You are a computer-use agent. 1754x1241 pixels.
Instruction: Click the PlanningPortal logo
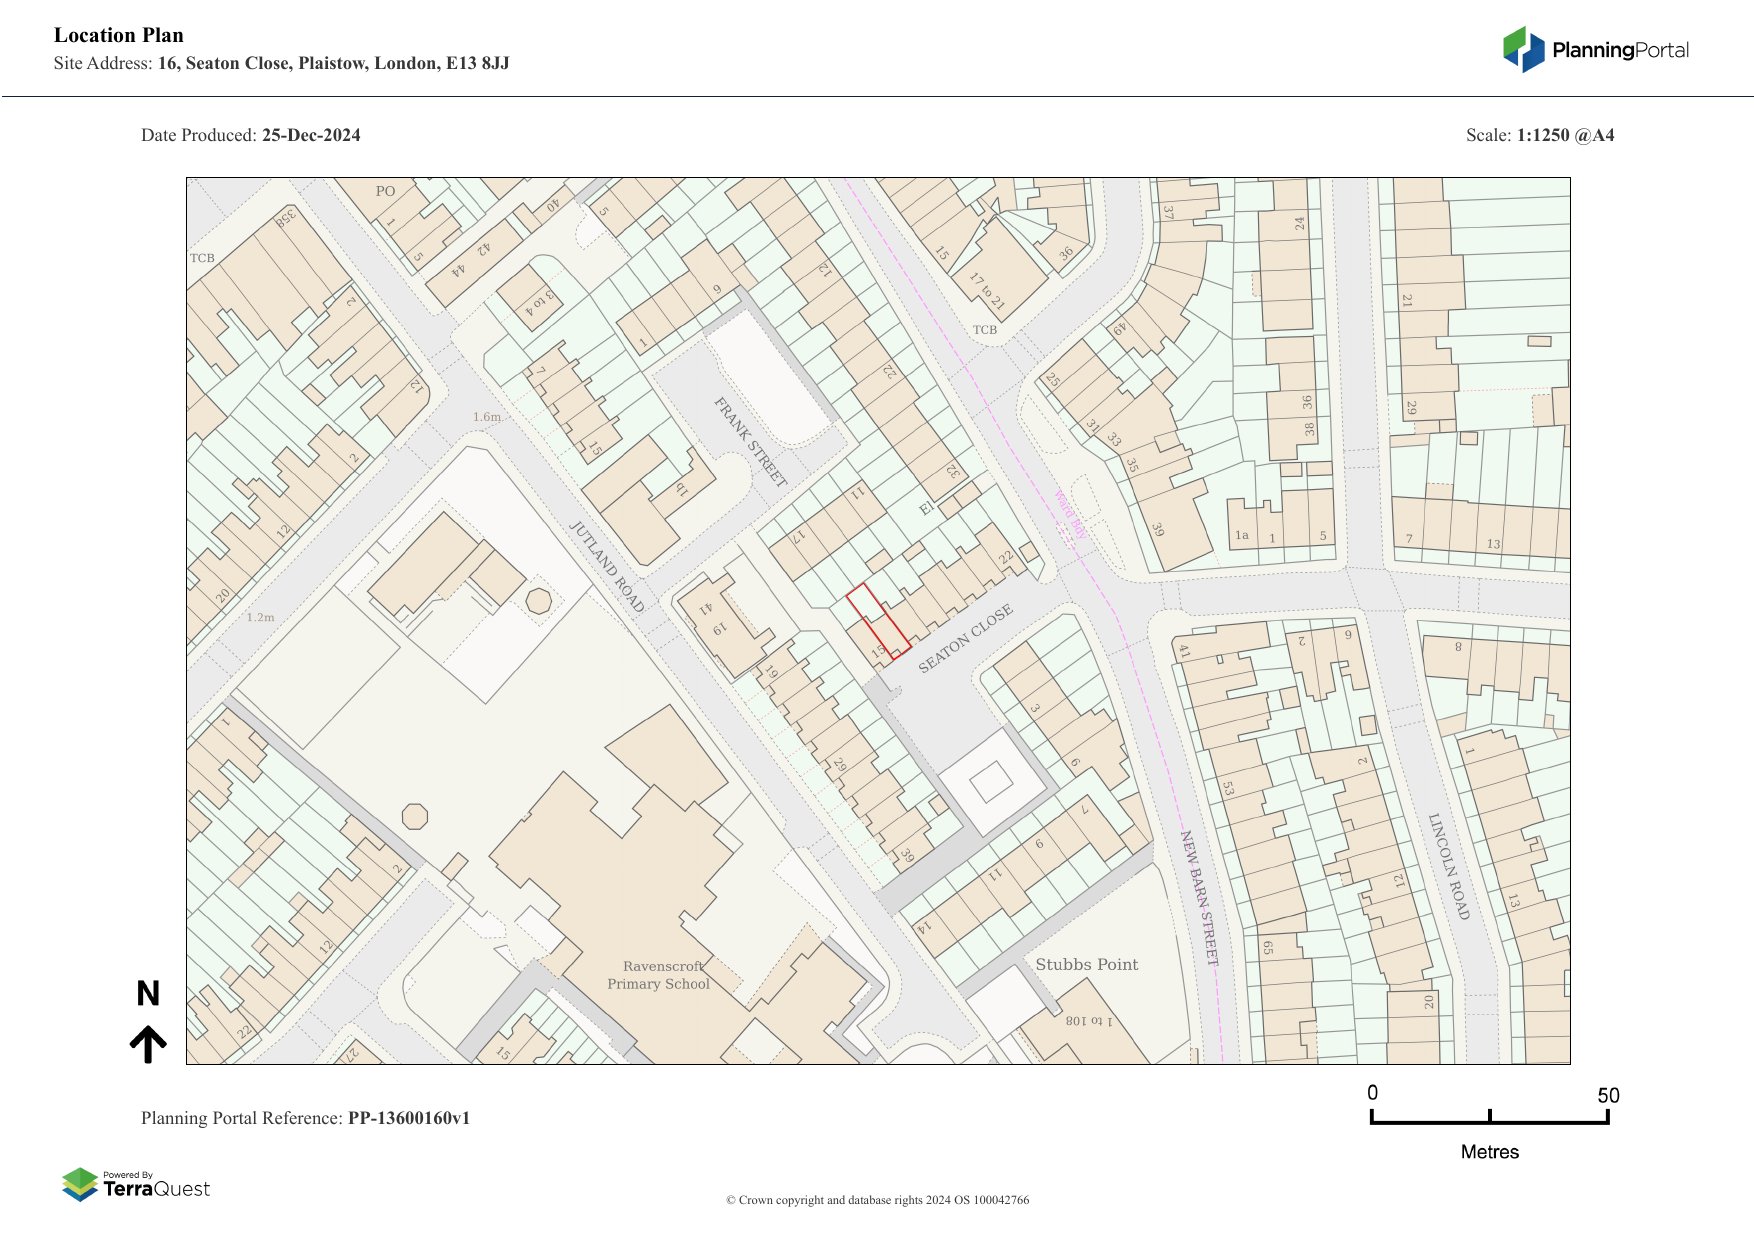(x=1595, y=50)
